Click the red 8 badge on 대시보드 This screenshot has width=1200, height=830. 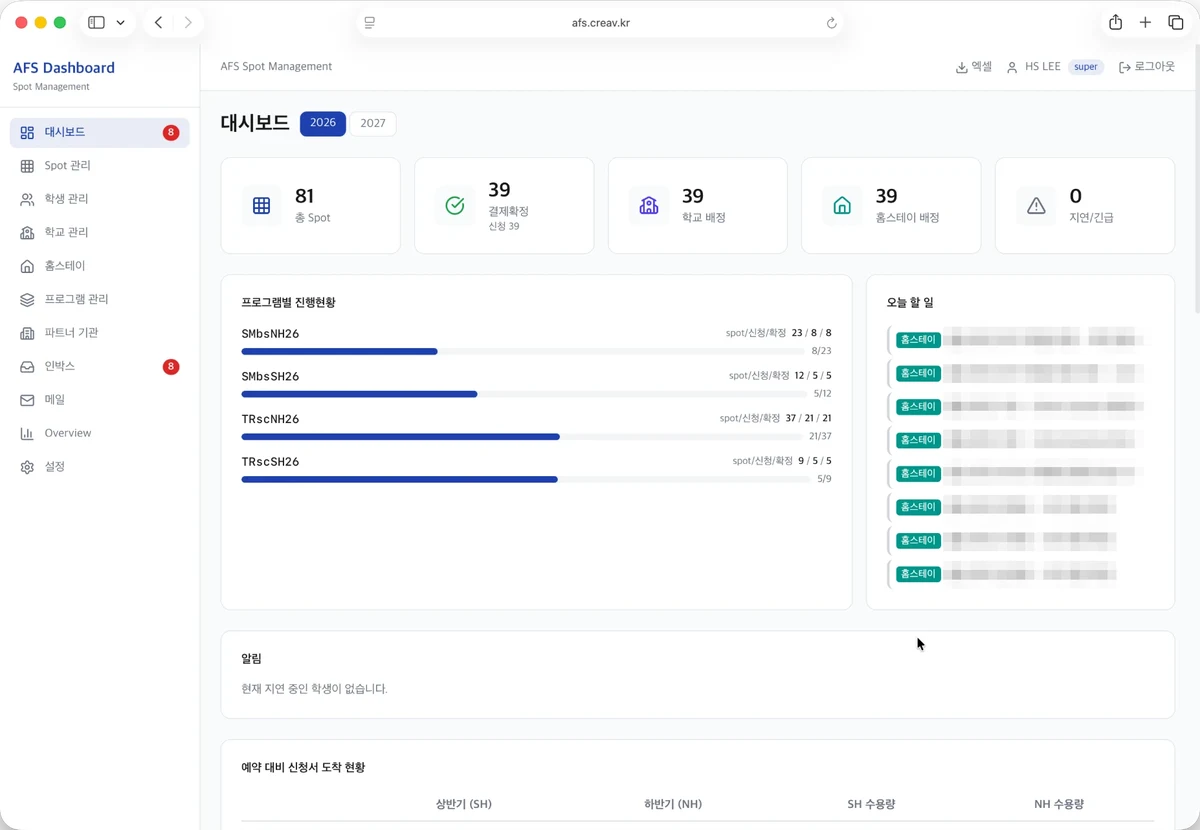pyautogui.click(x=171, y=133)
